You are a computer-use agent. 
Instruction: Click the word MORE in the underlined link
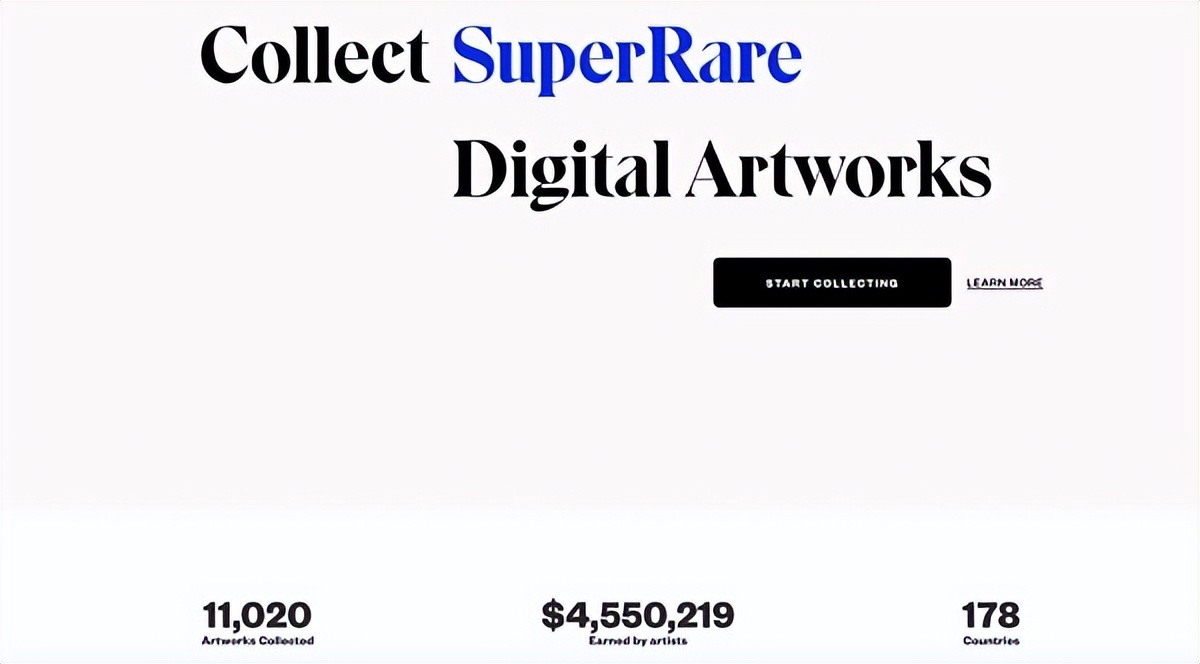1025,283
